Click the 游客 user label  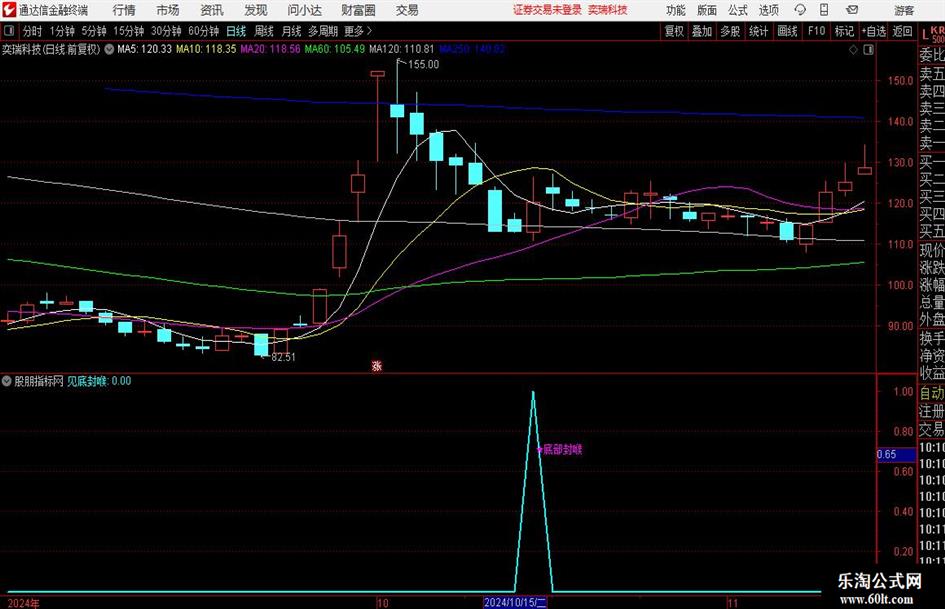(x=904, y=10)
